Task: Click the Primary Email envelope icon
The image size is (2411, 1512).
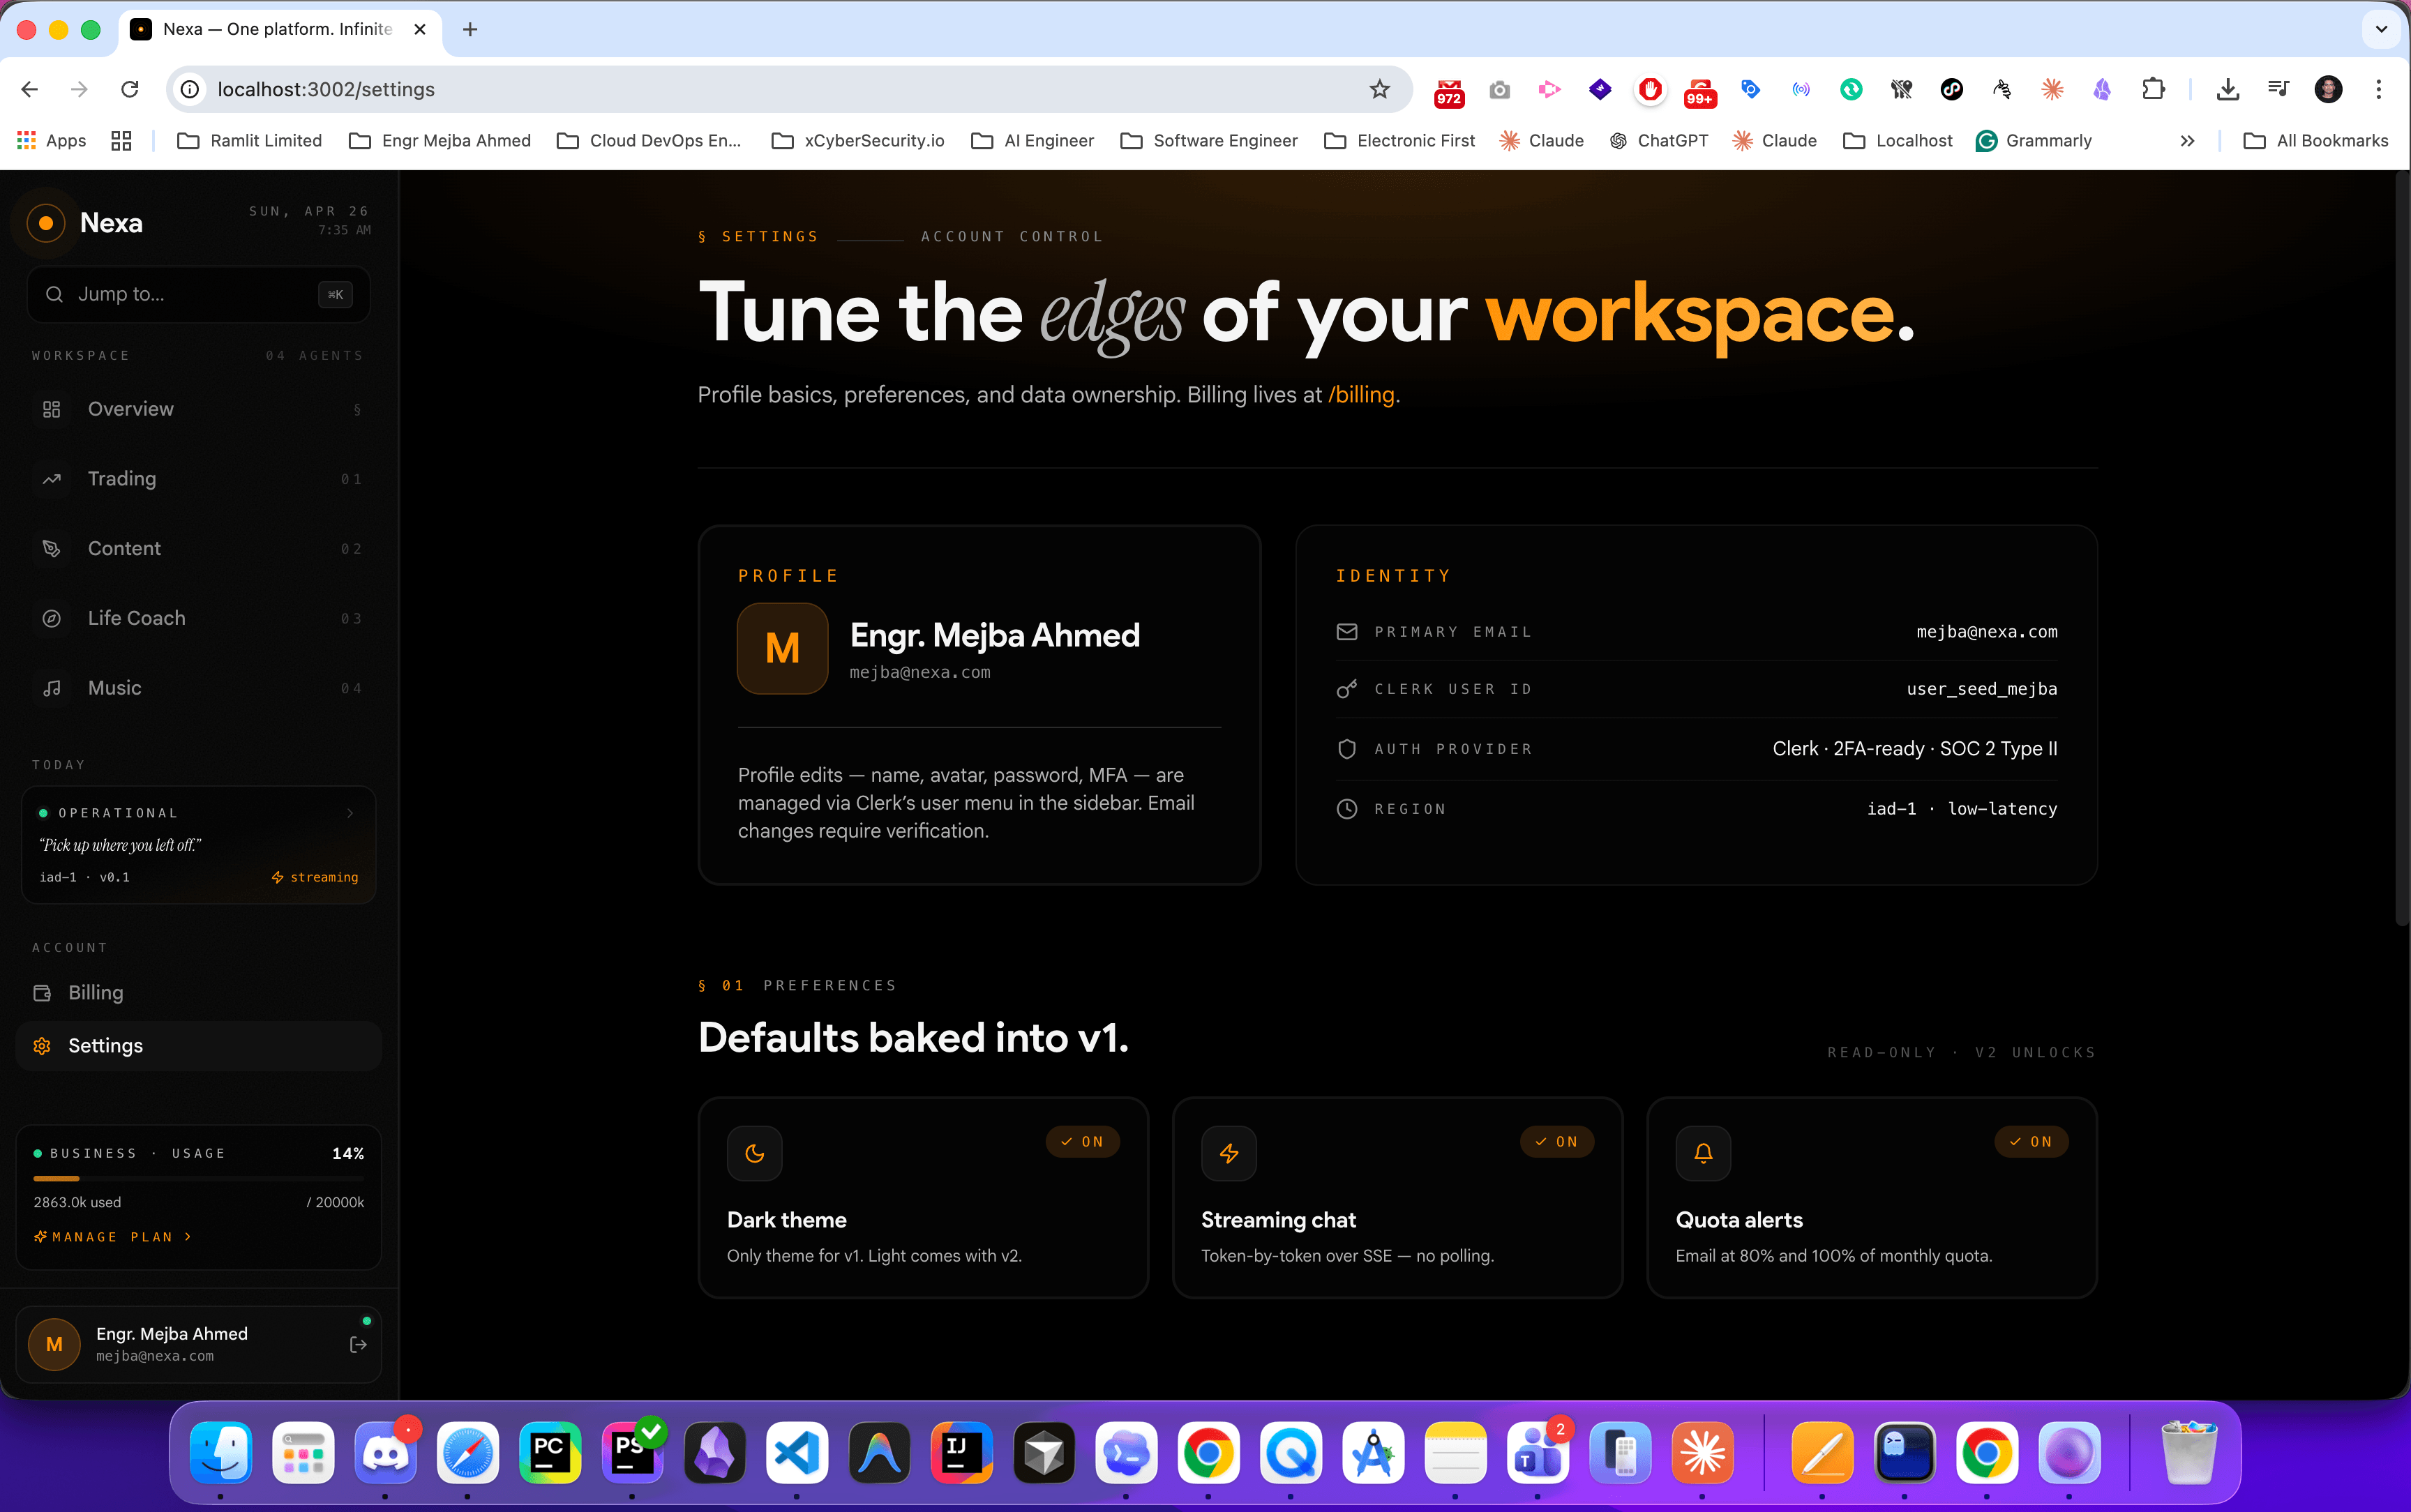Action: (1347, 632)
